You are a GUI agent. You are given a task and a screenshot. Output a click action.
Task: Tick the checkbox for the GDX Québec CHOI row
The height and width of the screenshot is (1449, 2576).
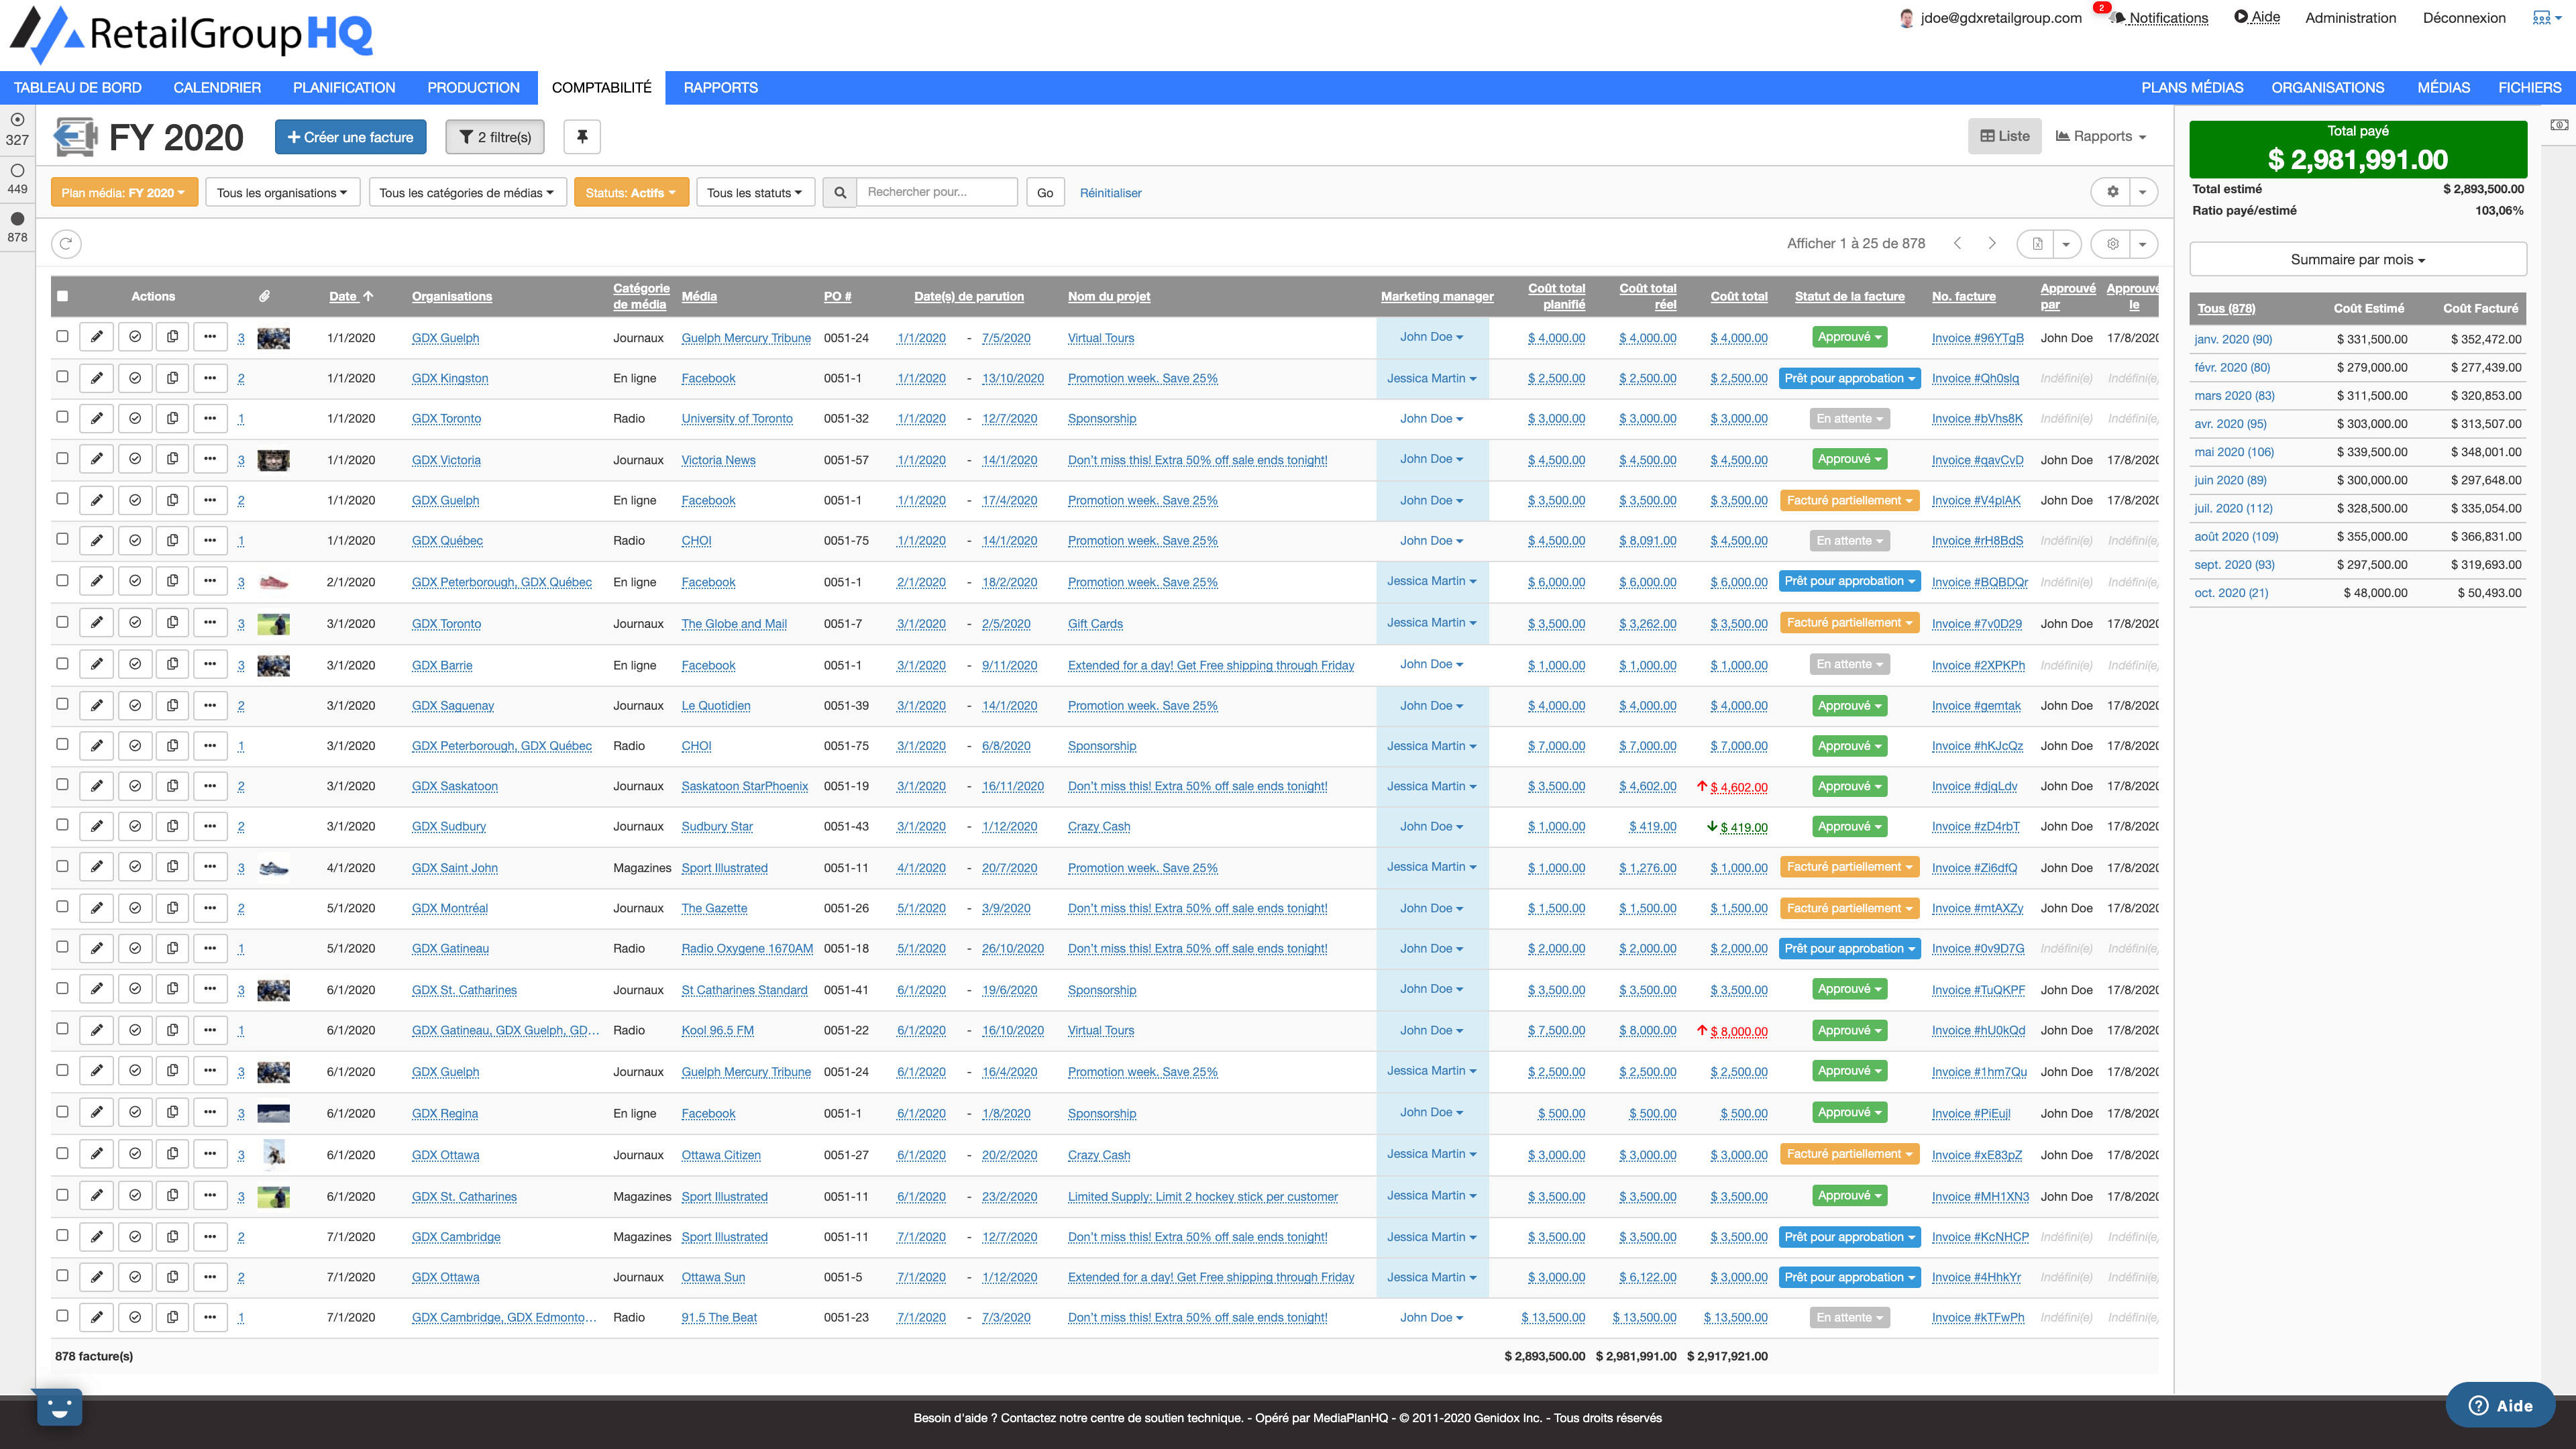coord(63,539)
